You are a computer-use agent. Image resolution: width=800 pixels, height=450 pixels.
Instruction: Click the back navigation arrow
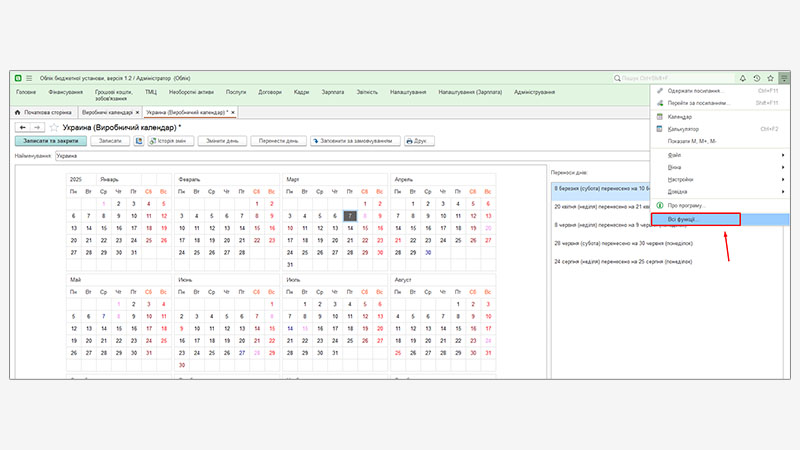pos(22,128)
